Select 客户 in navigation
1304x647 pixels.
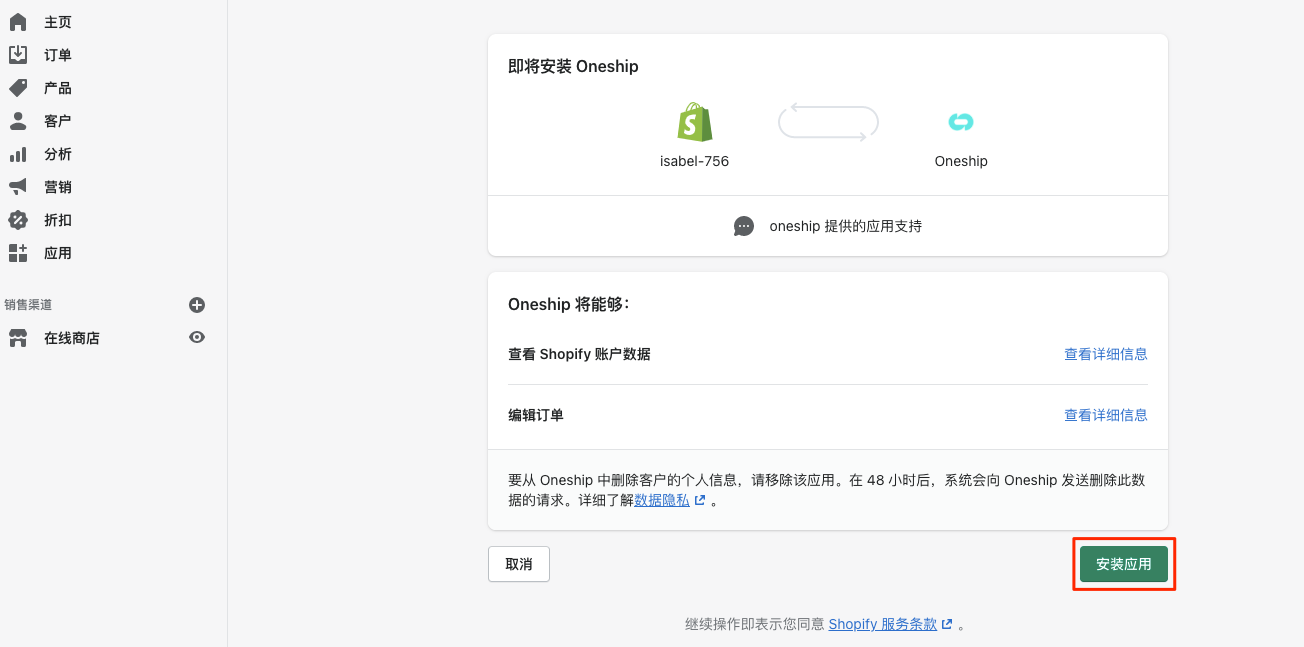pyautogui.click(x=58, y=121)
